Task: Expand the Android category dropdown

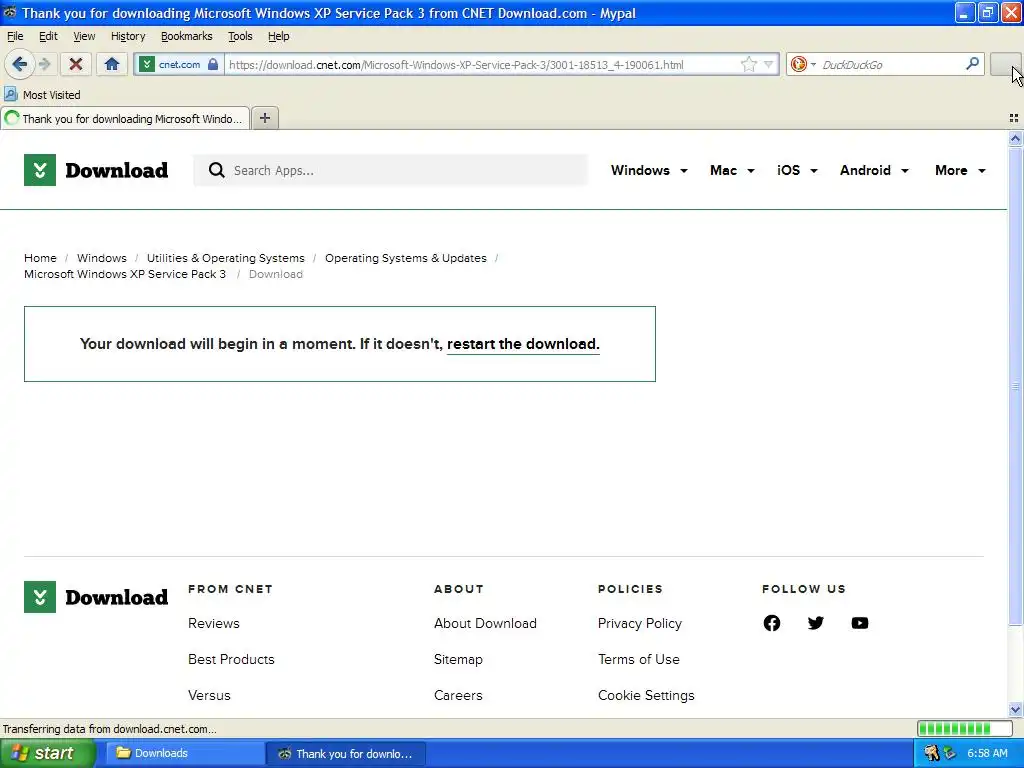Action: (874, 170)
